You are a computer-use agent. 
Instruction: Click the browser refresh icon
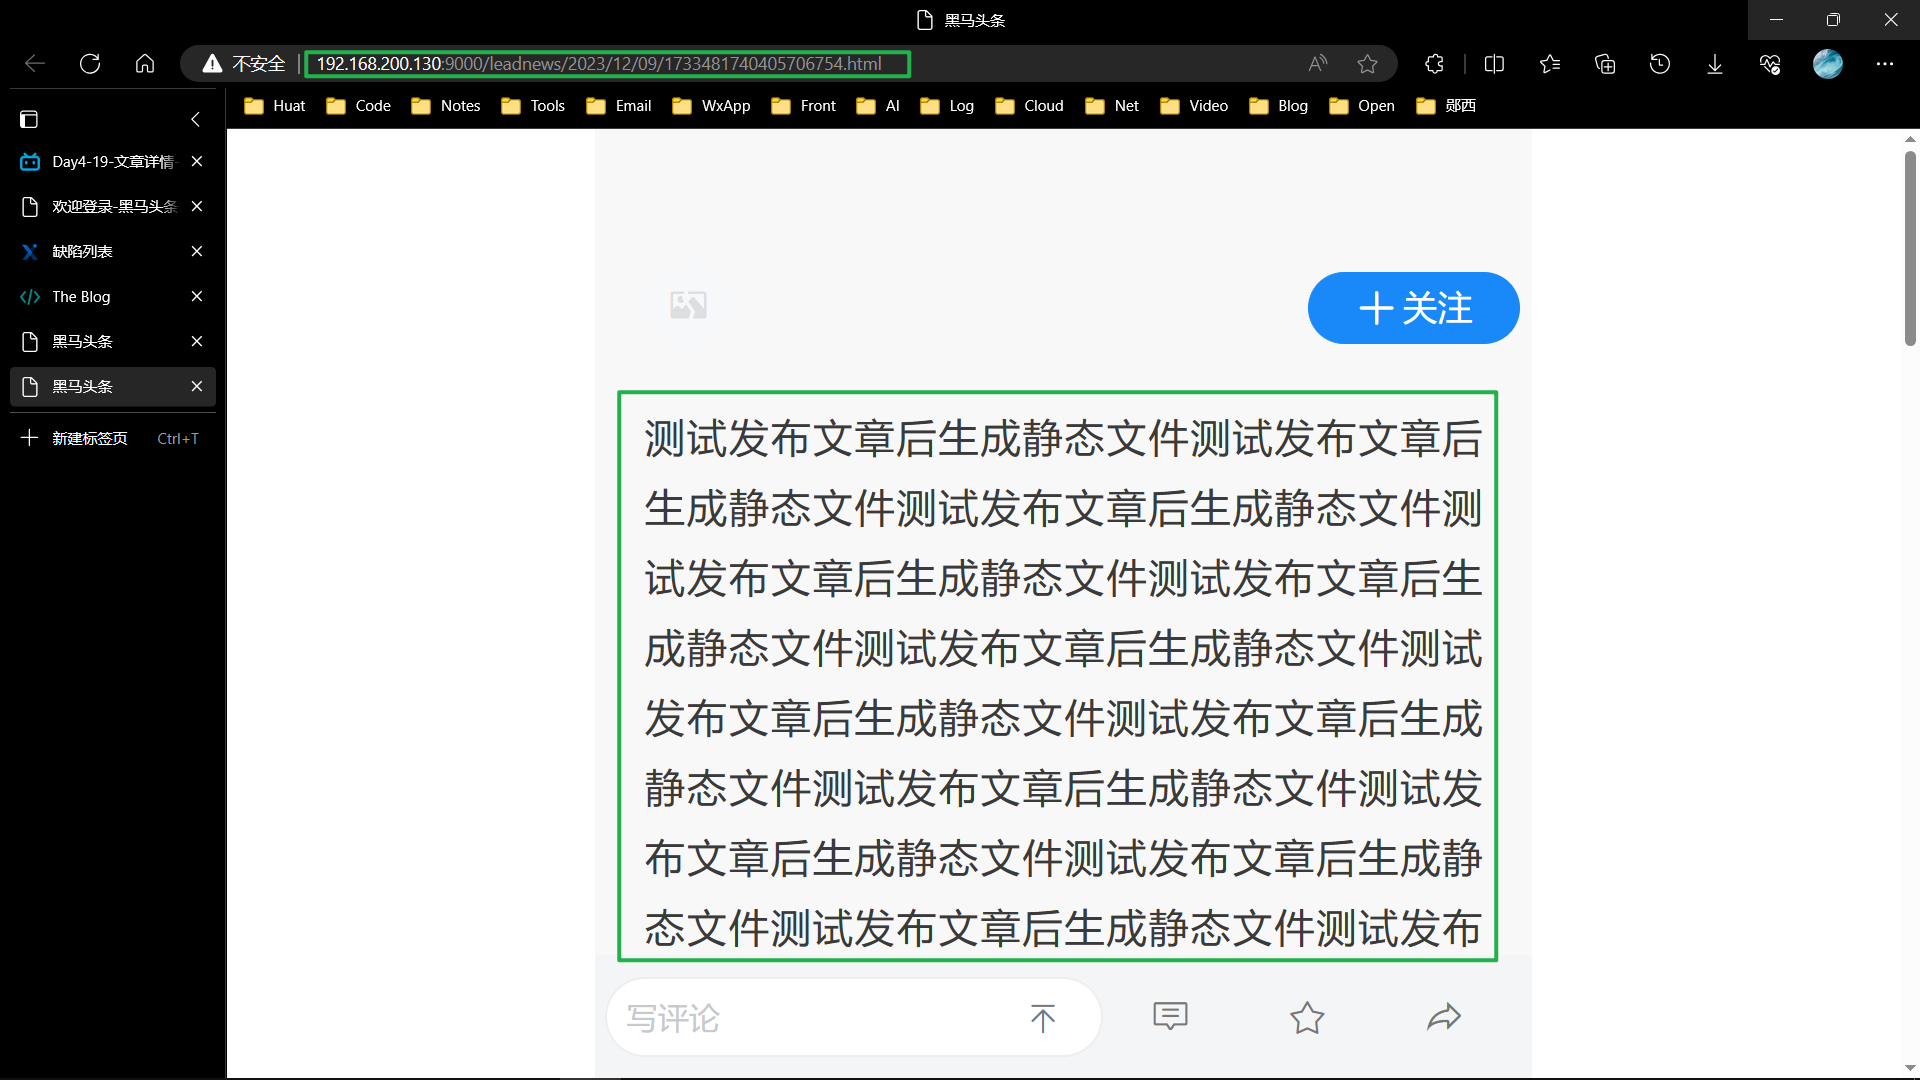tap(90, 64)
